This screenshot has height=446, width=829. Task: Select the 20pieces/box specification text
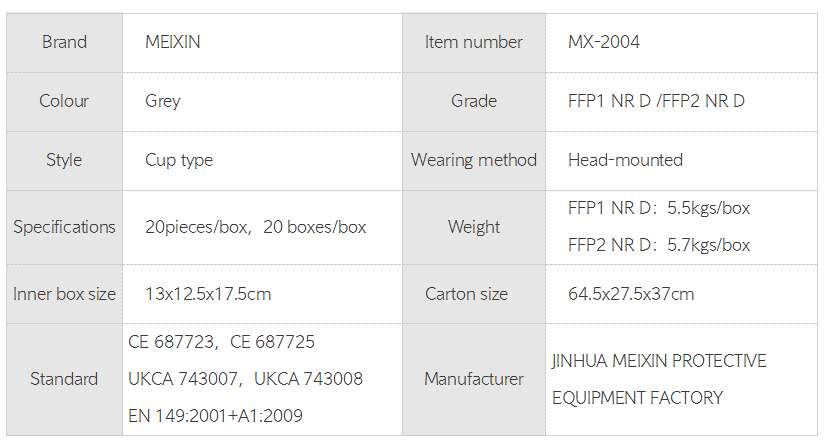[x=197, y=227]
